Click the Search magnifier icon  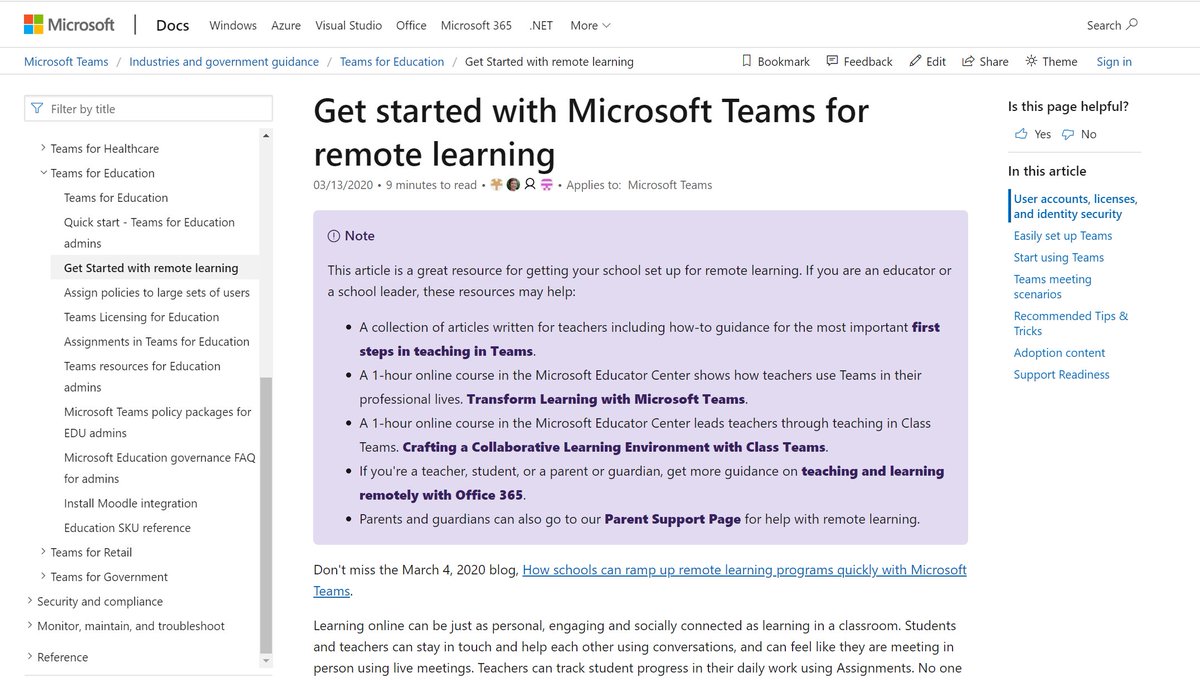coord(1132,25)
